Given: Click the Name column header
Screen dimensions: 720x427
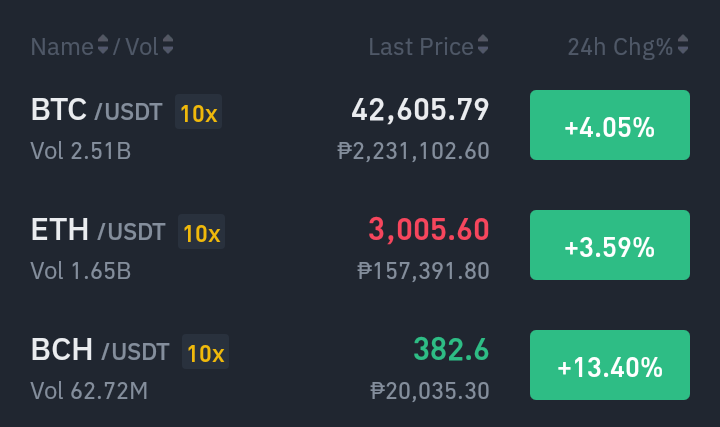Looking at the screenshot, I should (62, 46).
